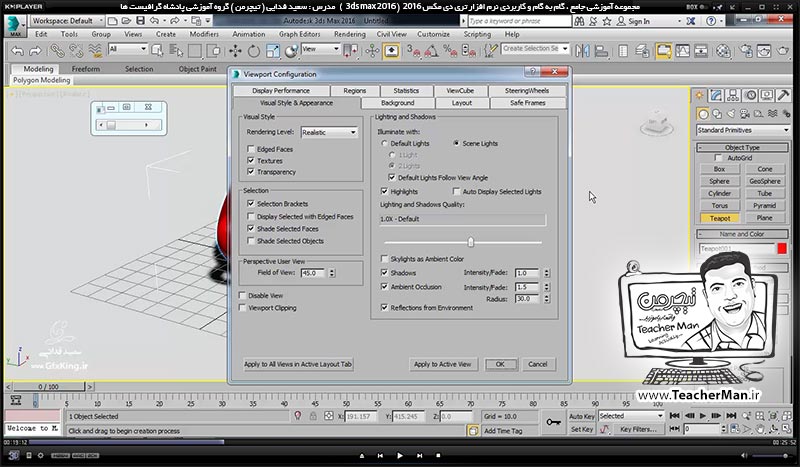
Task: Select the Scene Lights radio button
Action: (x=456, y=143)
